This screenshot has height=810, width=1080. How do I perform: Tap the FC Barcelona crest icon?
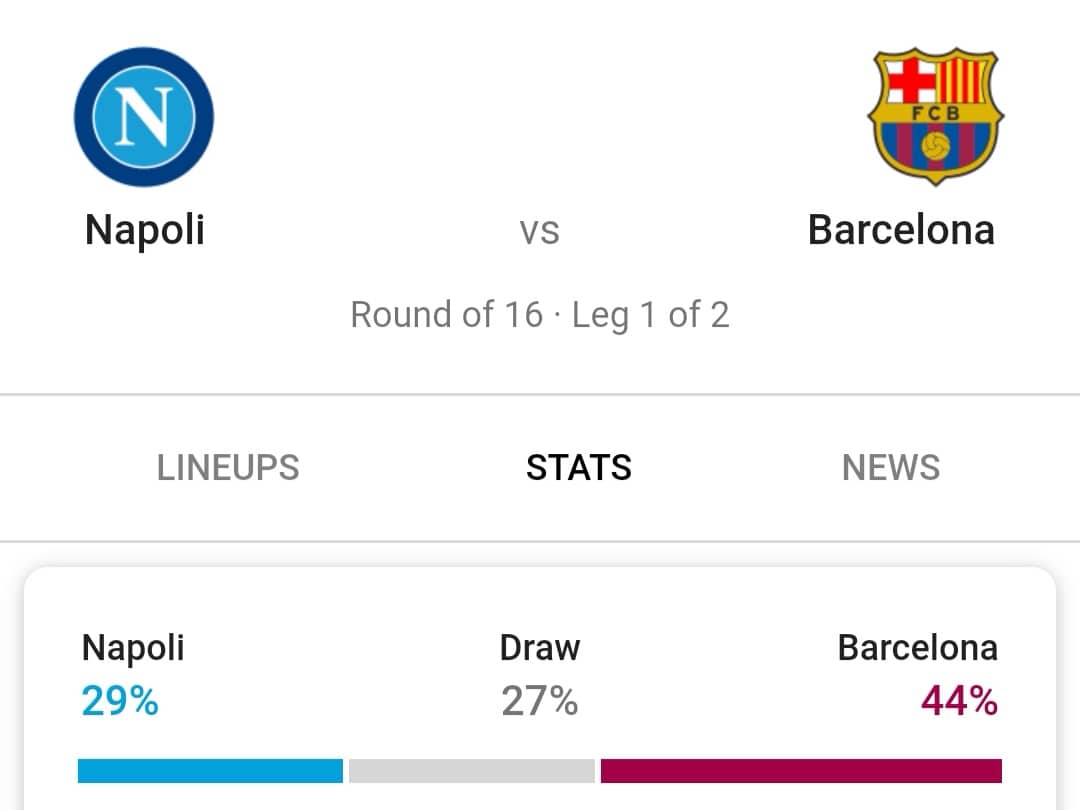[x=935, y=116]
